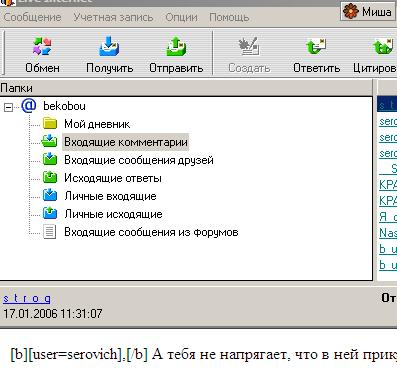Image resolution: width=397 pixels, height=370 pixels.
Task: Click the Миша user button
Action: click(x=368, y=11)
